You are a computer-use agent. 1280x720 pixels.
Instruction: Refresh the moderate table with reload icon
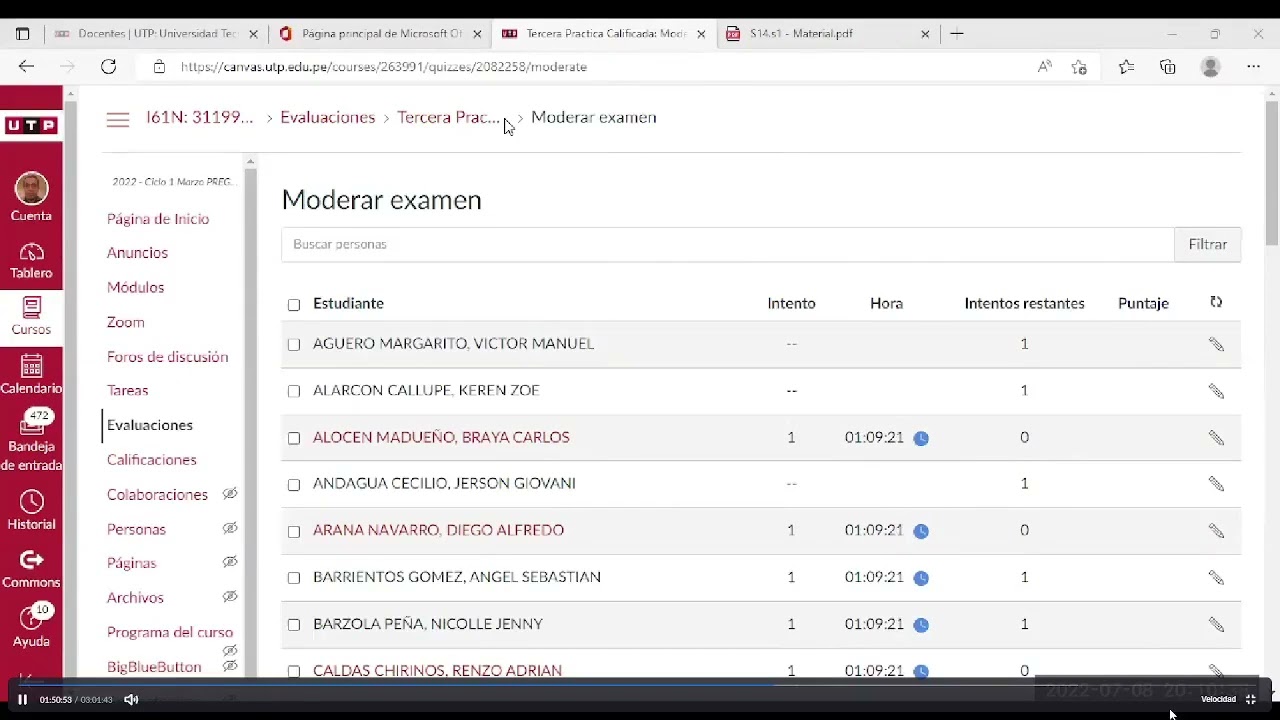1216,302
